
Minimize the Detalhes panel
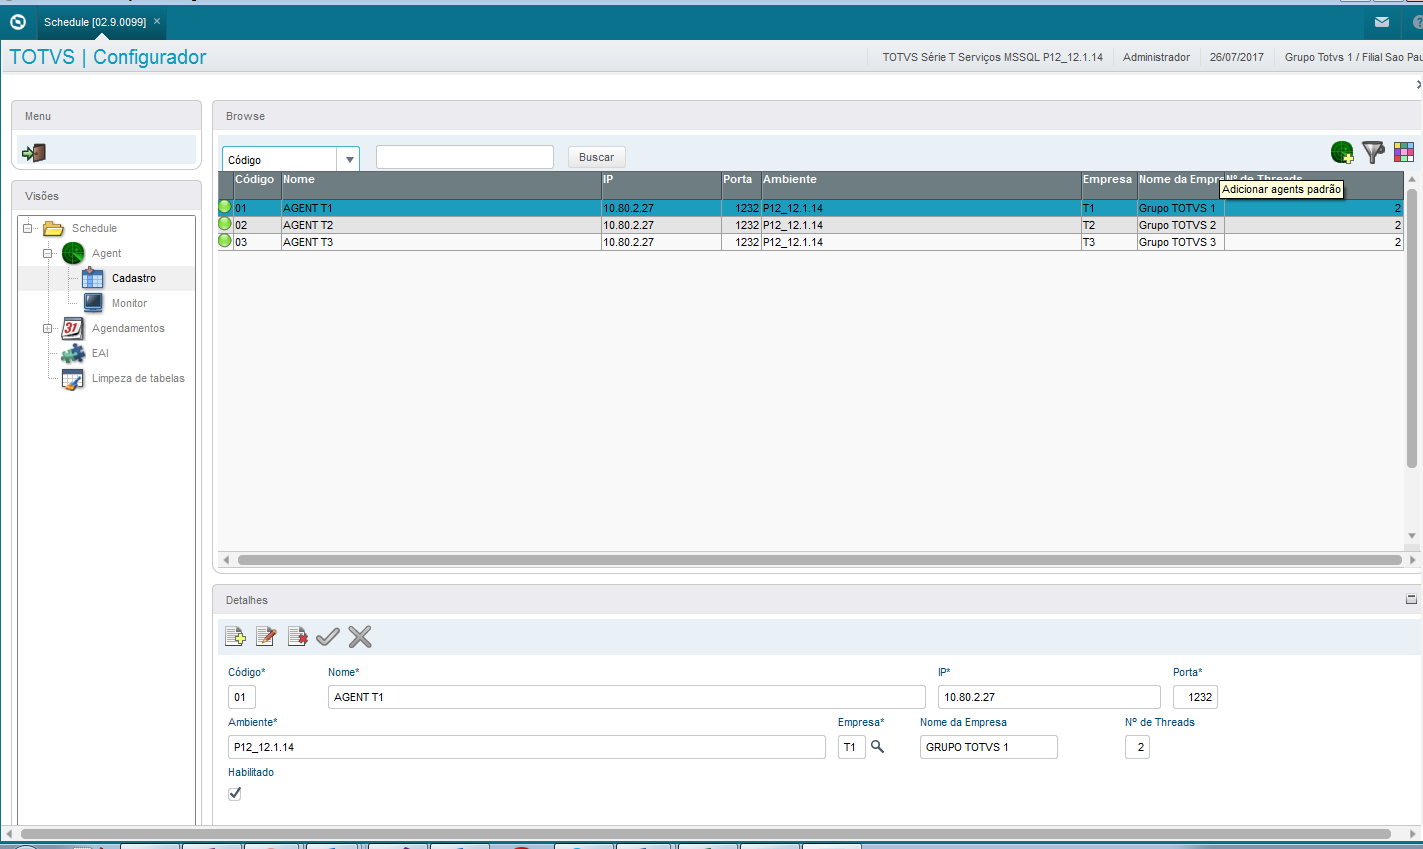tap(1411, 600)
